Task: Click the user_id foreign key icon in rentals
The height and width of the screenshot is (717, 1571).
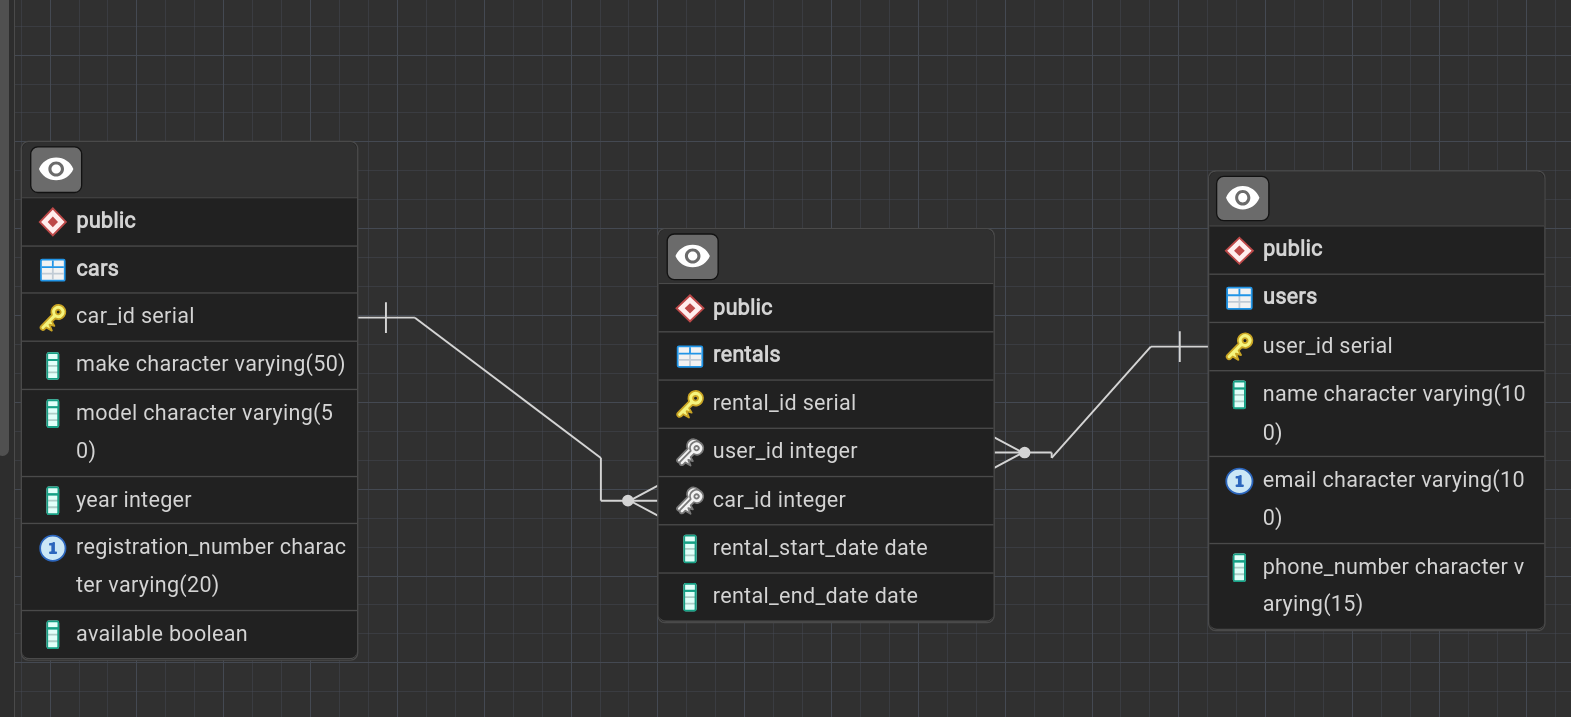Action: (x=689, y=452)
